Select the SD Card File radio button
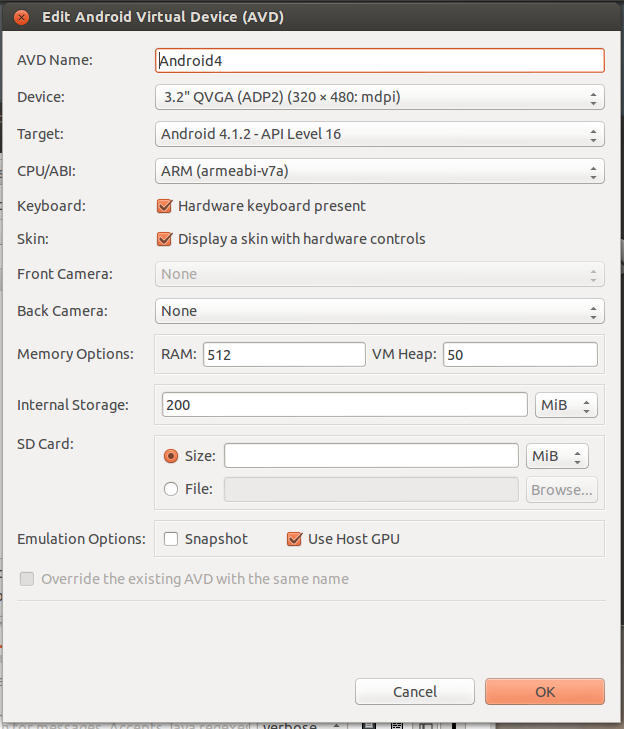This screenshot has height=729, width=624. (x=171, y=489)
